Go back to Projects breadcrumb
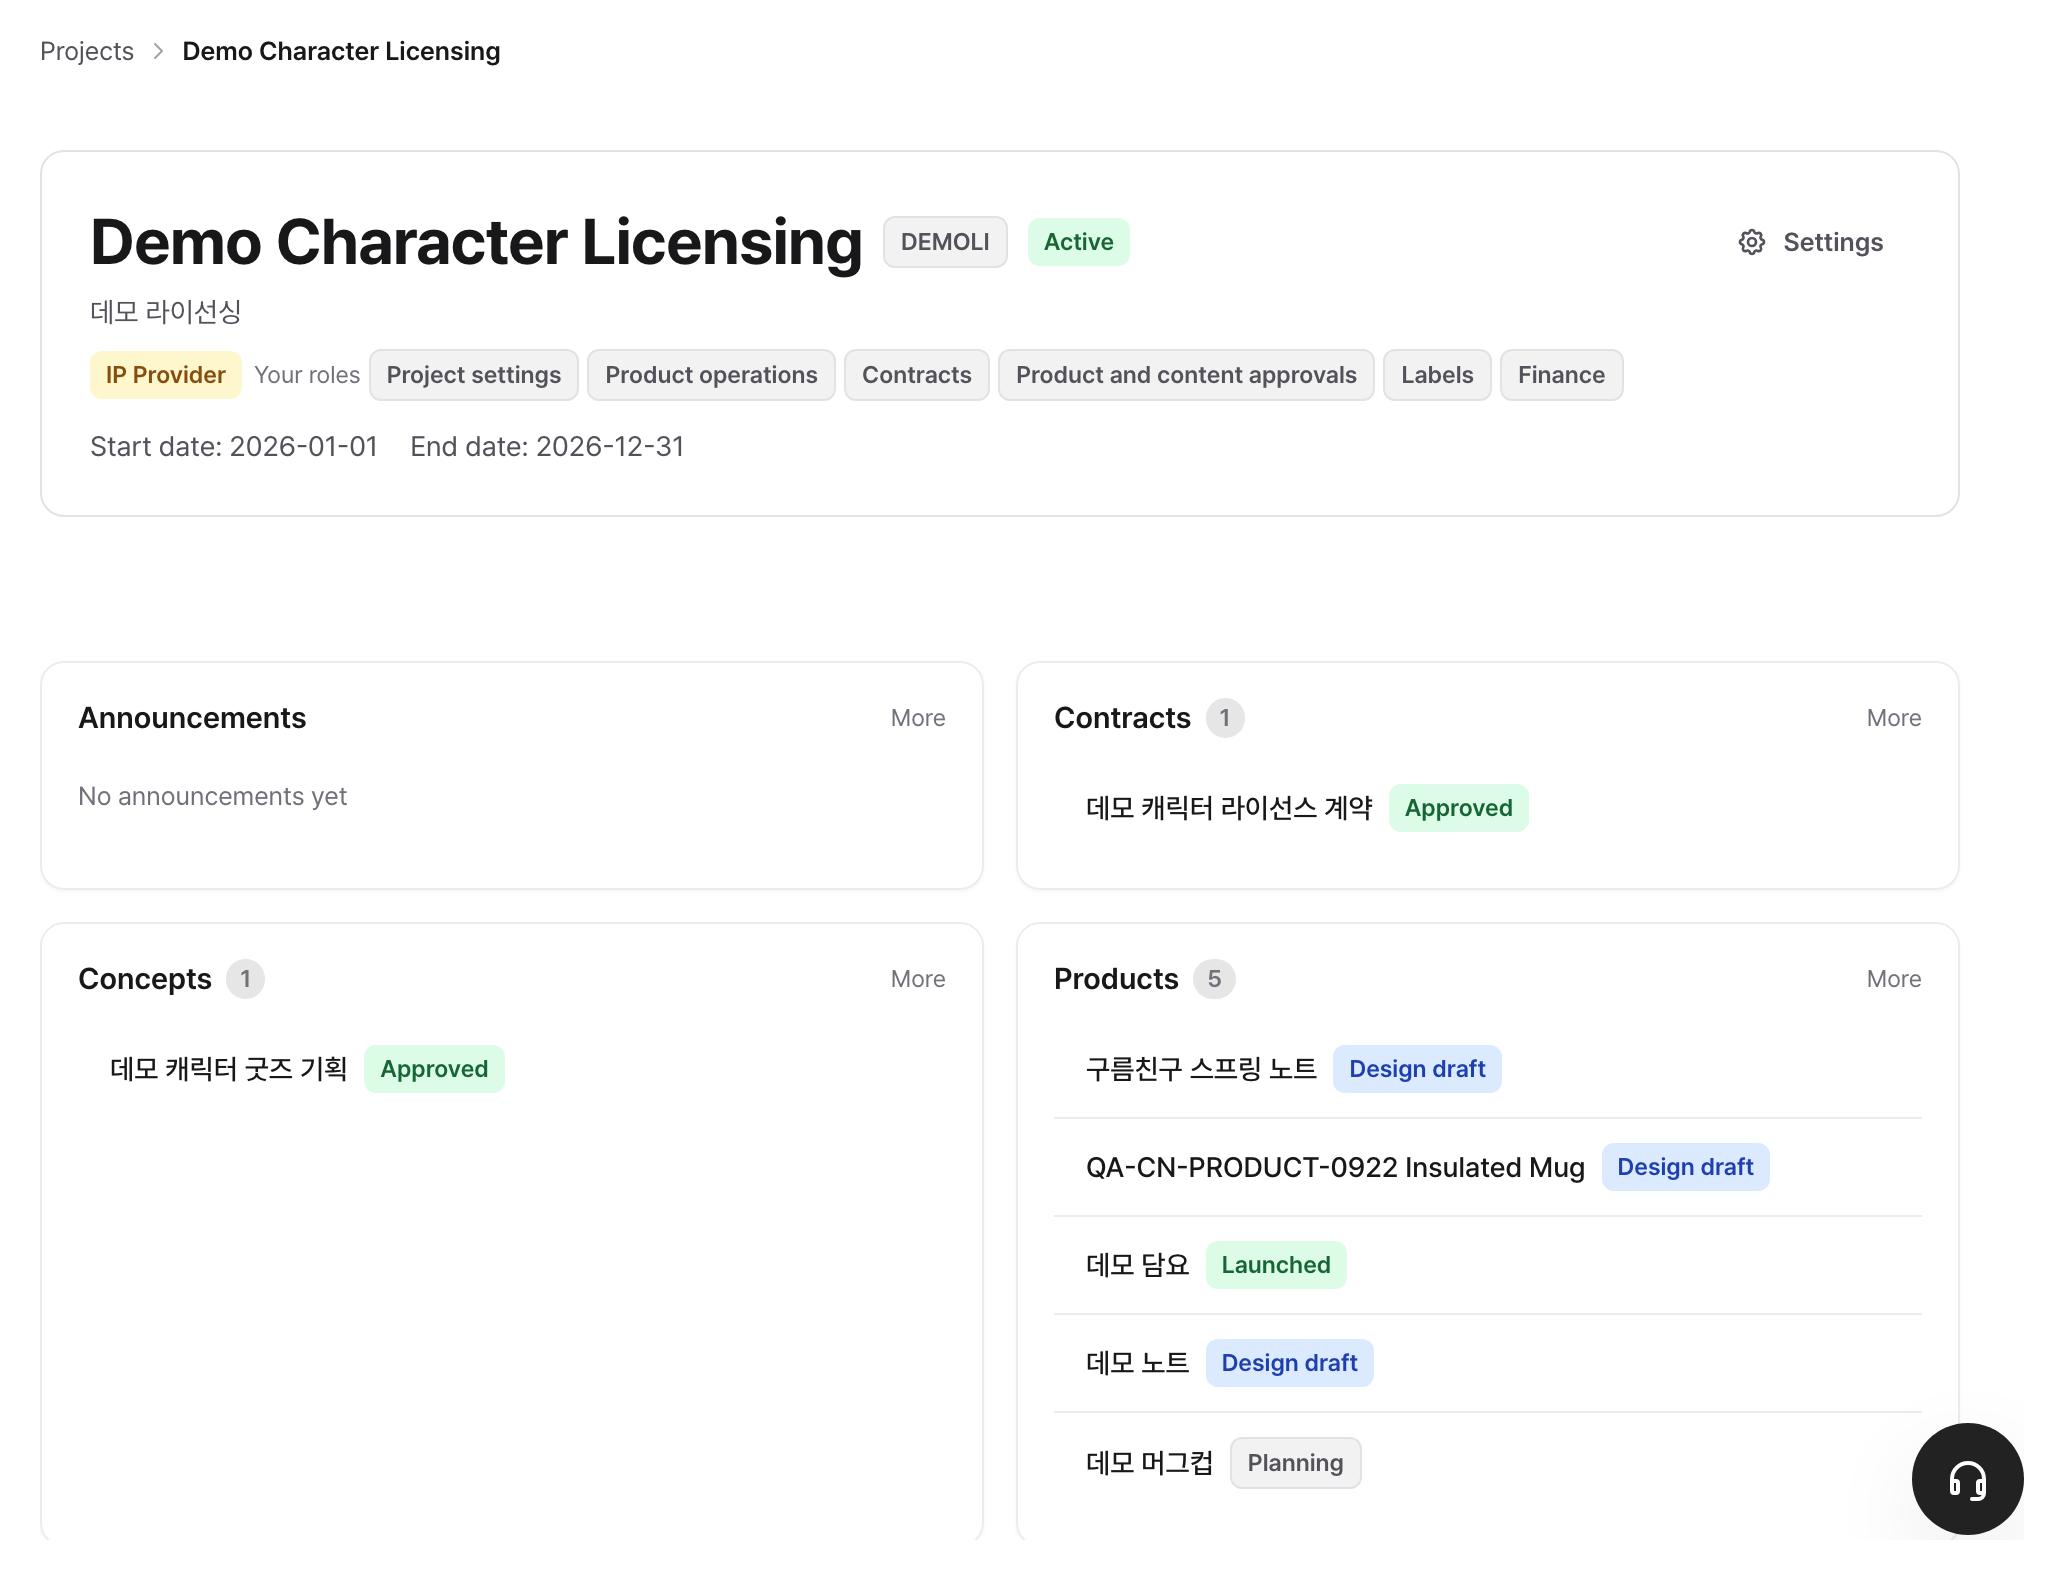Image resolution: width=2064 pixels, height=1580 pixels. click(x=87, y=51)
